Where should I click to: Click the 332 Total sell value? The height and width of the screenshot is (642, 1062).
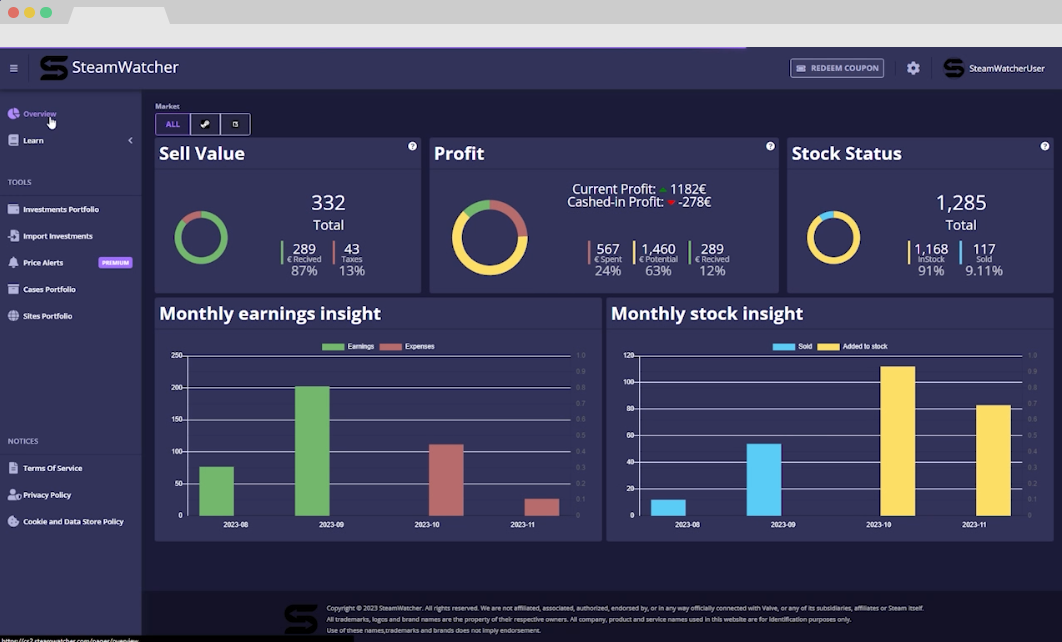point(328,202)
